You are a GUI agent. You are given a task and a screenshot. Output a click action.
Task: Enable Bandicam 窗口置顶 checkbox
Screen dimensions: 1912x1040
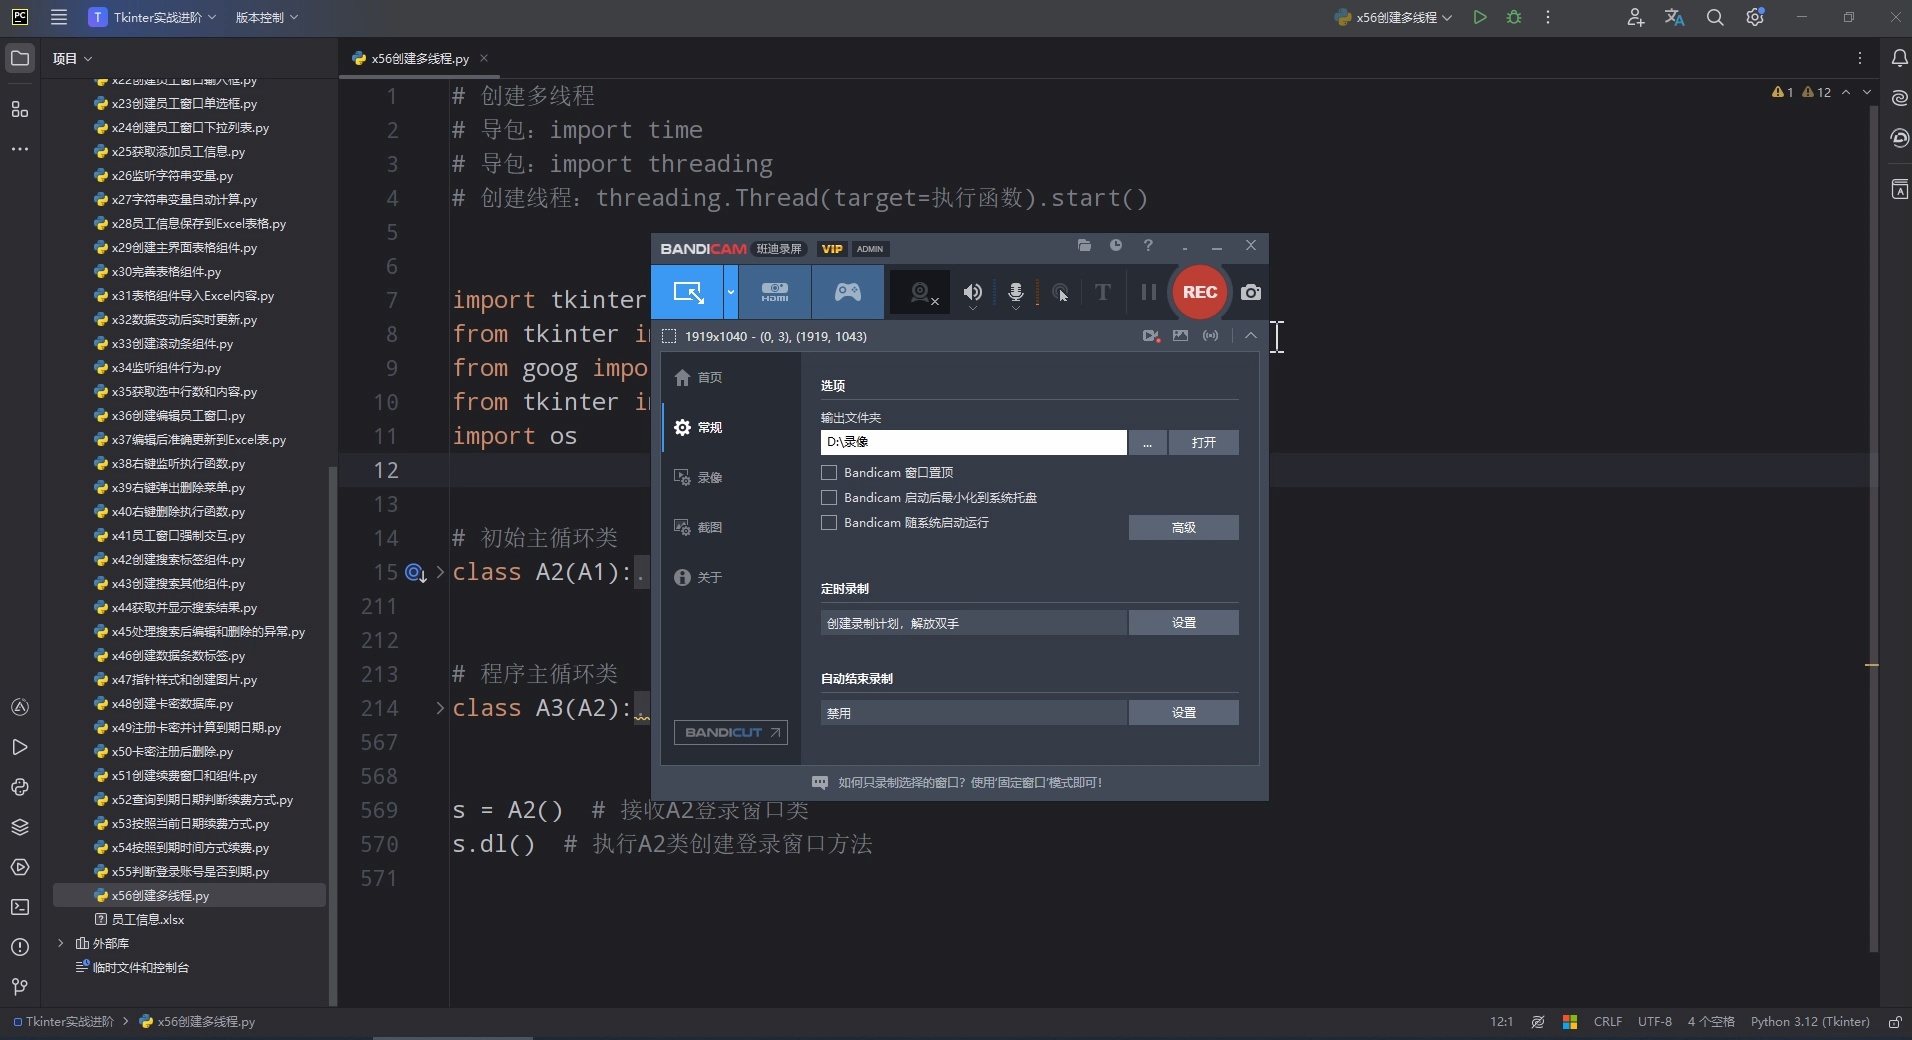coord(829,473)
